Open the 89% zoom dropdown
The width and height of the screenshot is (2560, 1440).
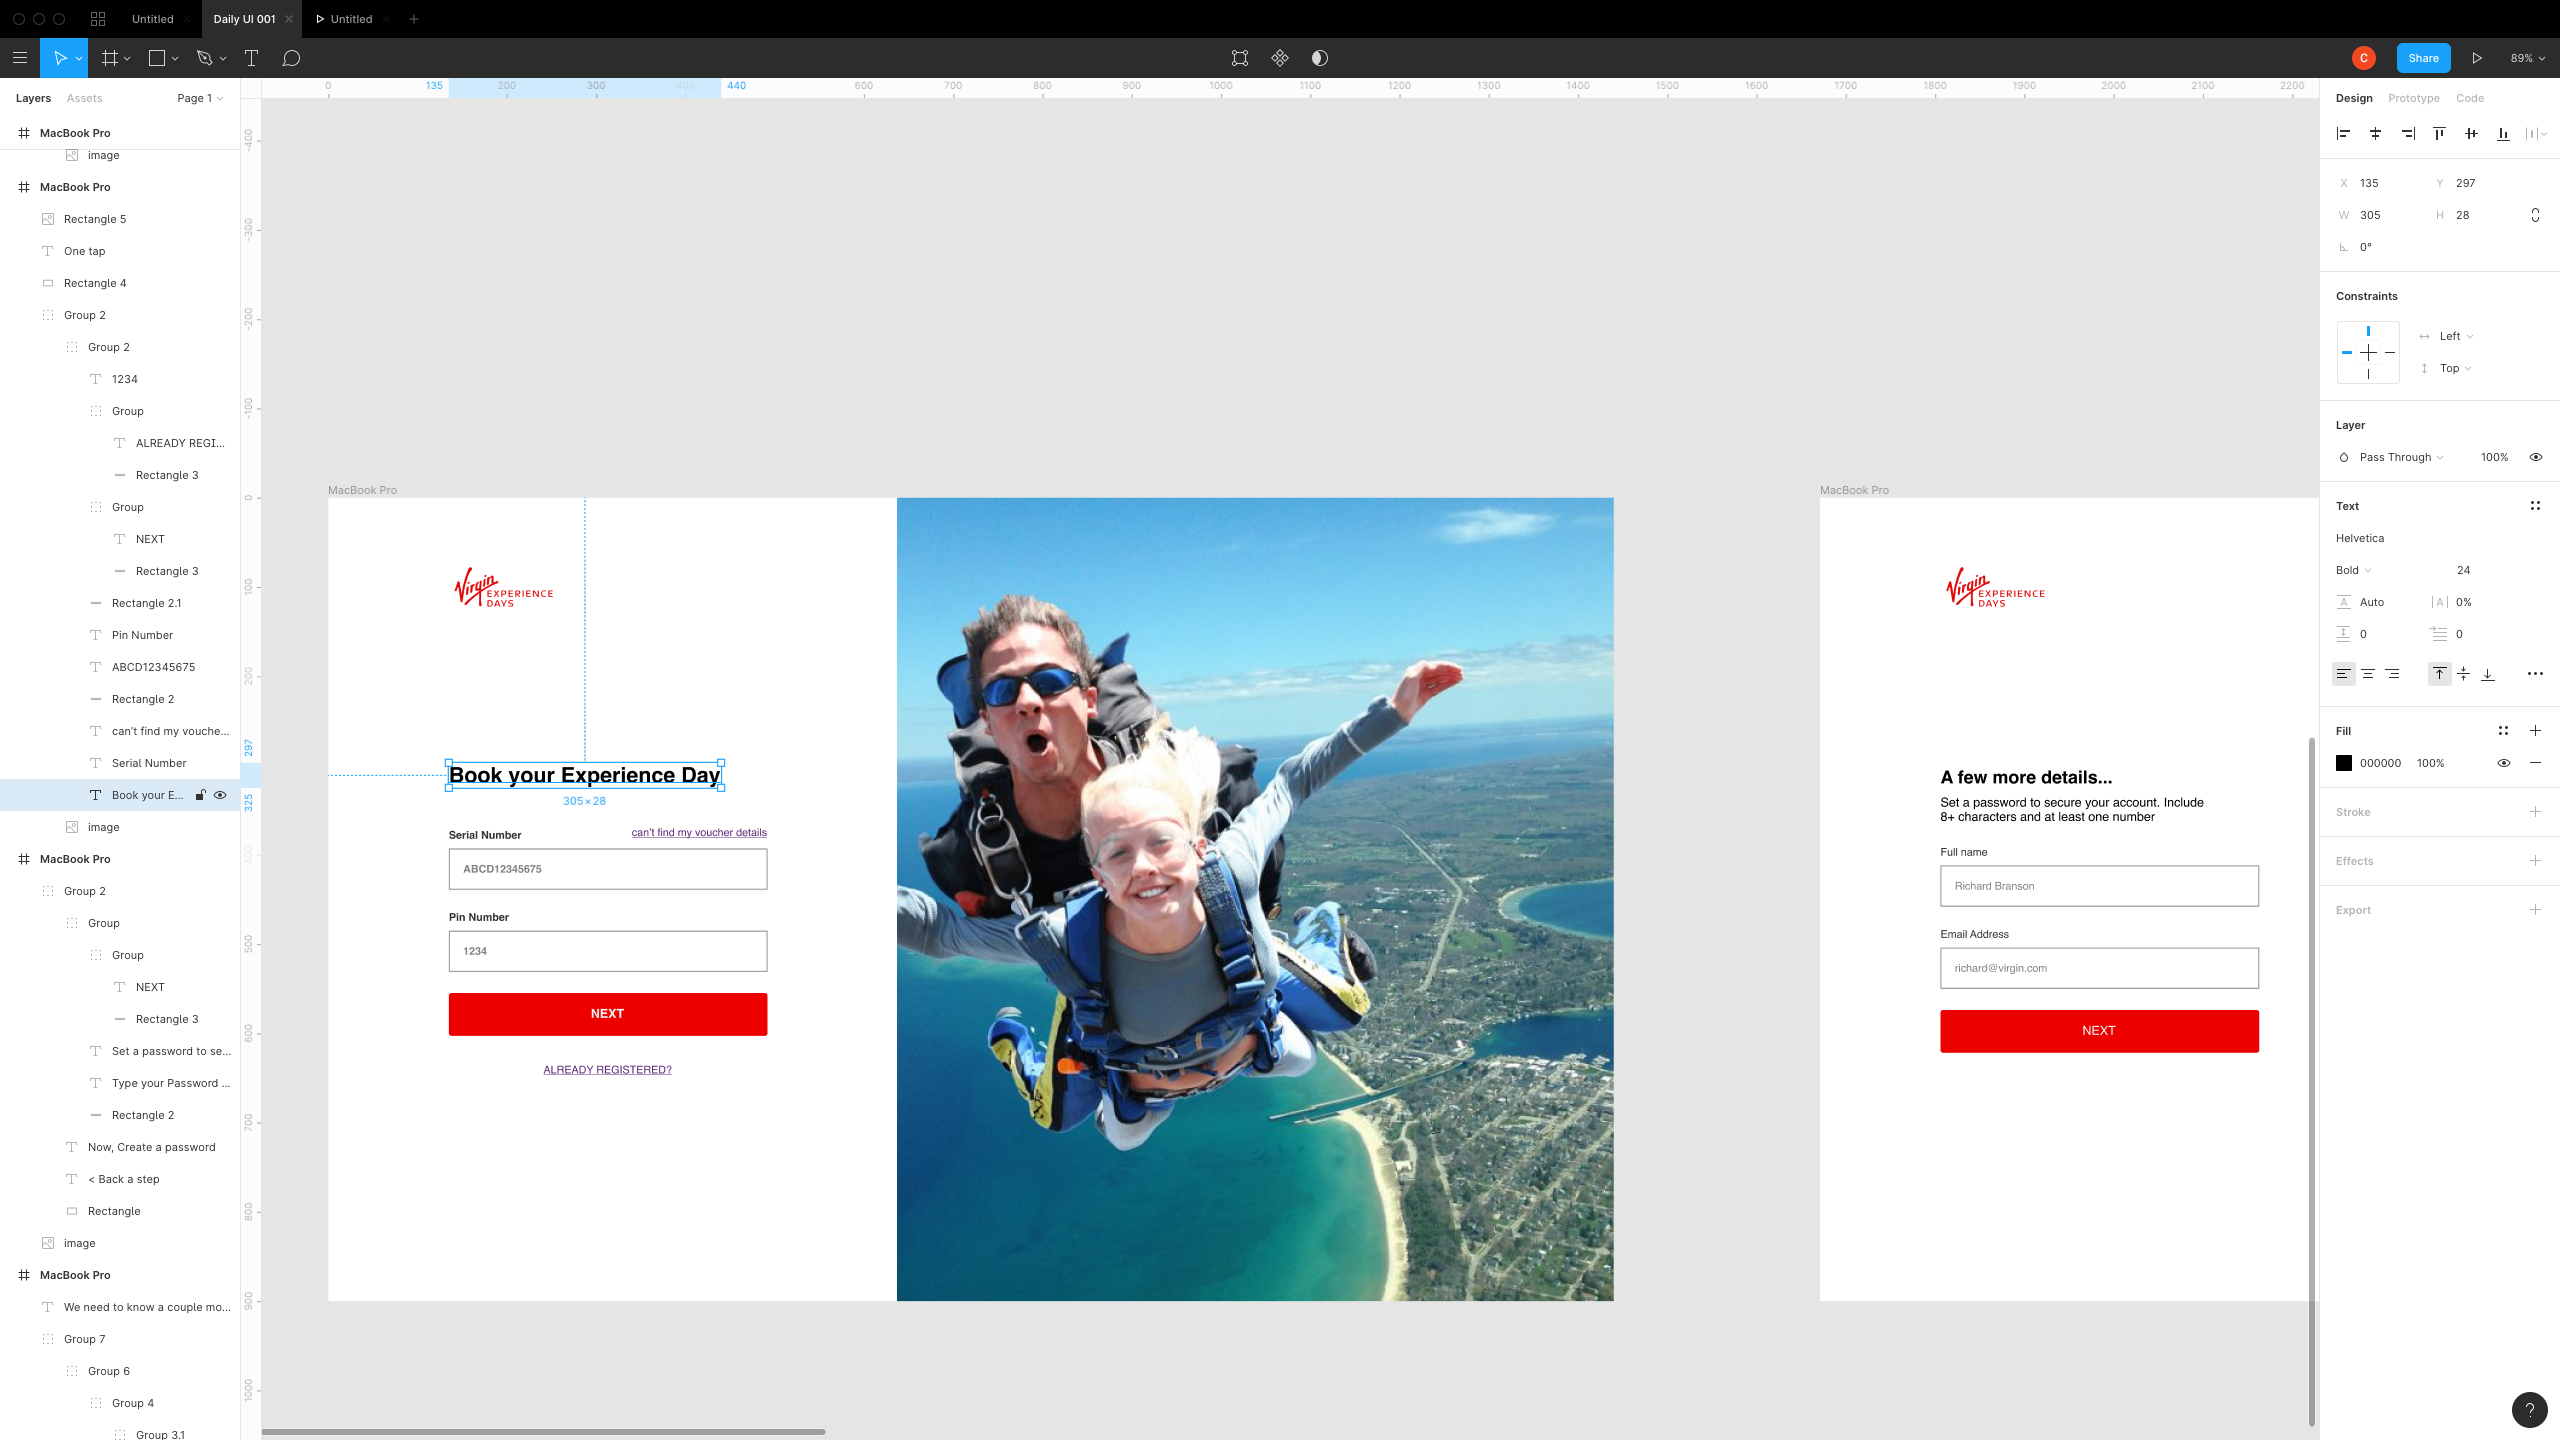pyautogui.click(x=2527, y=58)
